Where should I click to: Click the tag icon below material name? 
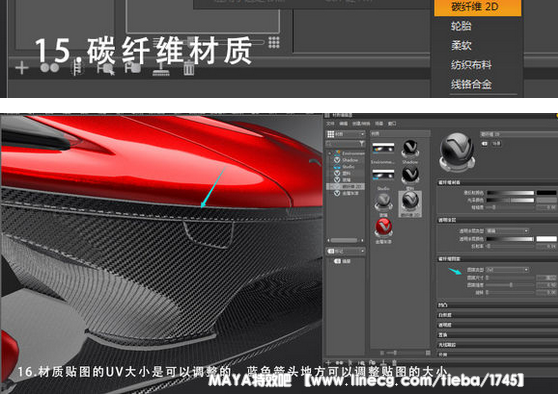pyautogui.click(x=485, y=144)
